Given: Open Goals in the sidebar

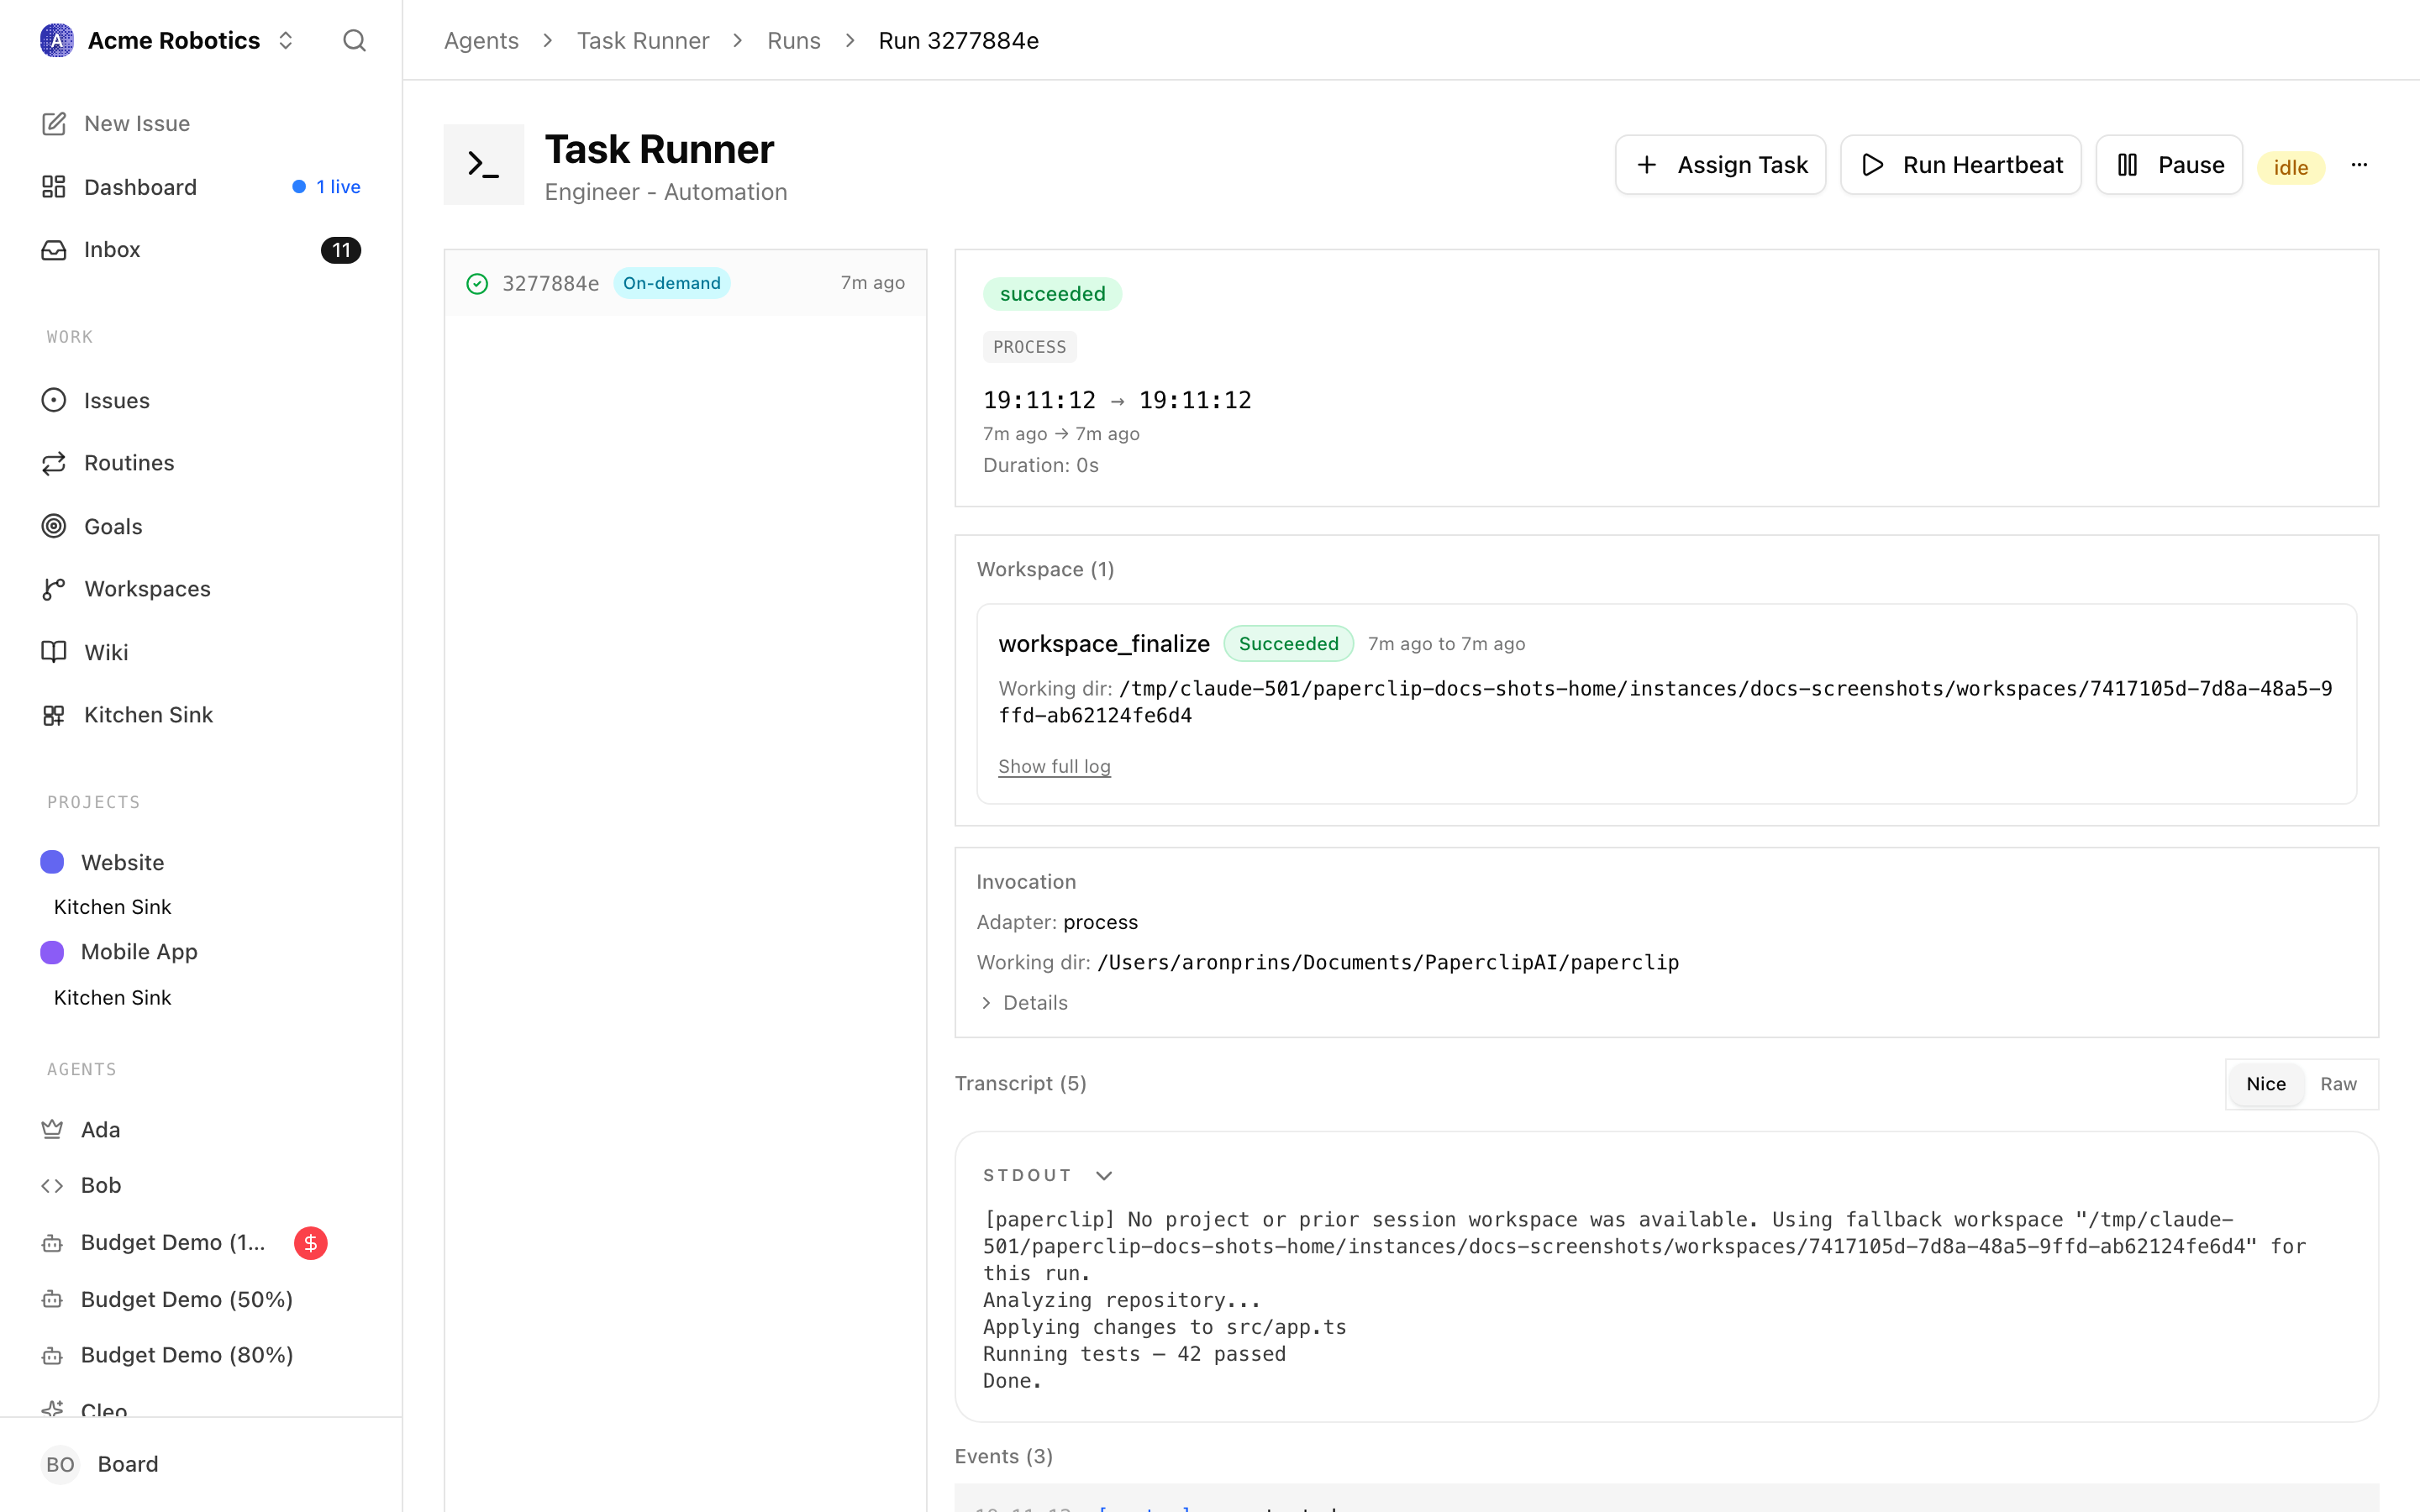Looking at the screenshot, I should pos(201,526).
